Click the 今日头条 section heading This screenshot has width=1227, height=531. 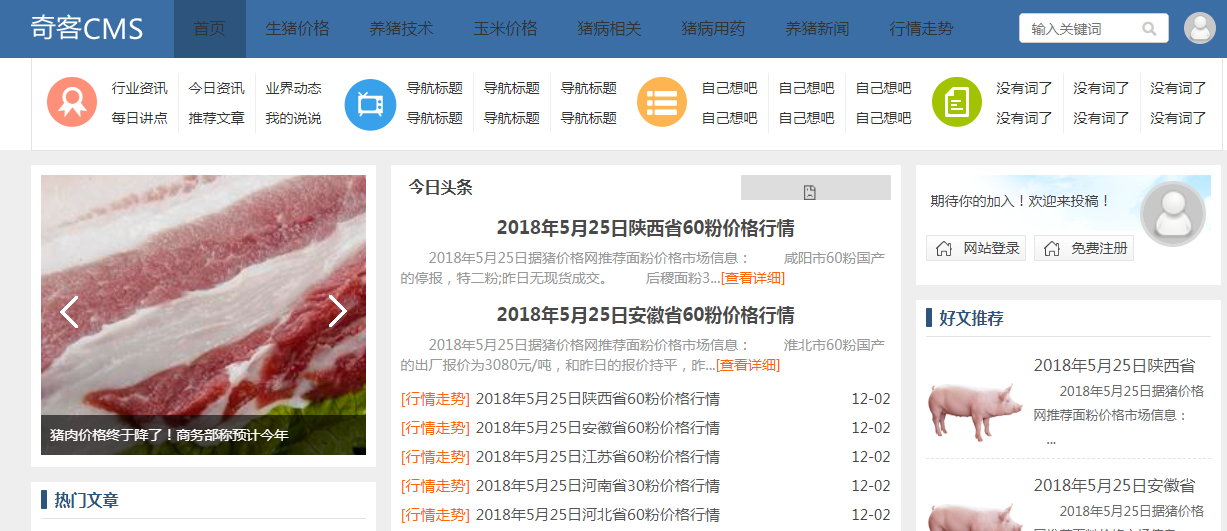(440, 187)
